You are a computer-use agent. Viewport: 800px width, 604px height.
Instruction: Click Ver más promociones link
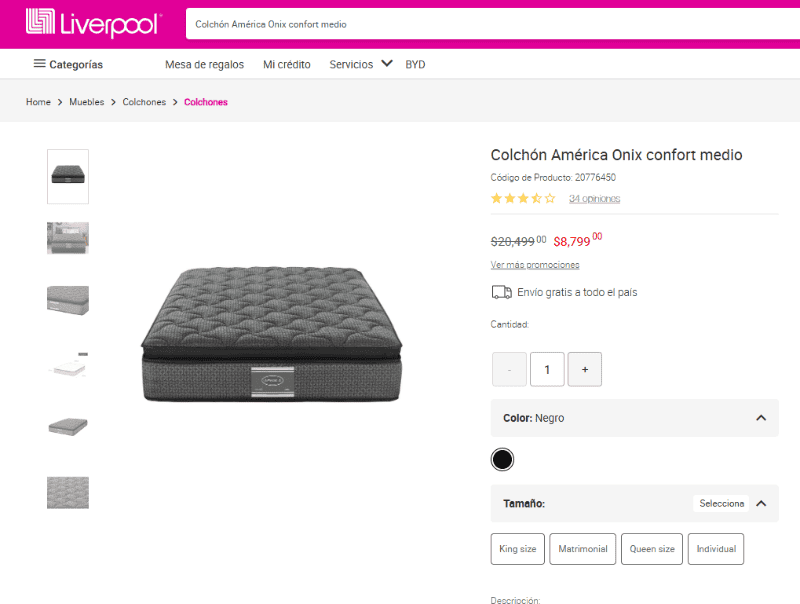coord(535,265)
